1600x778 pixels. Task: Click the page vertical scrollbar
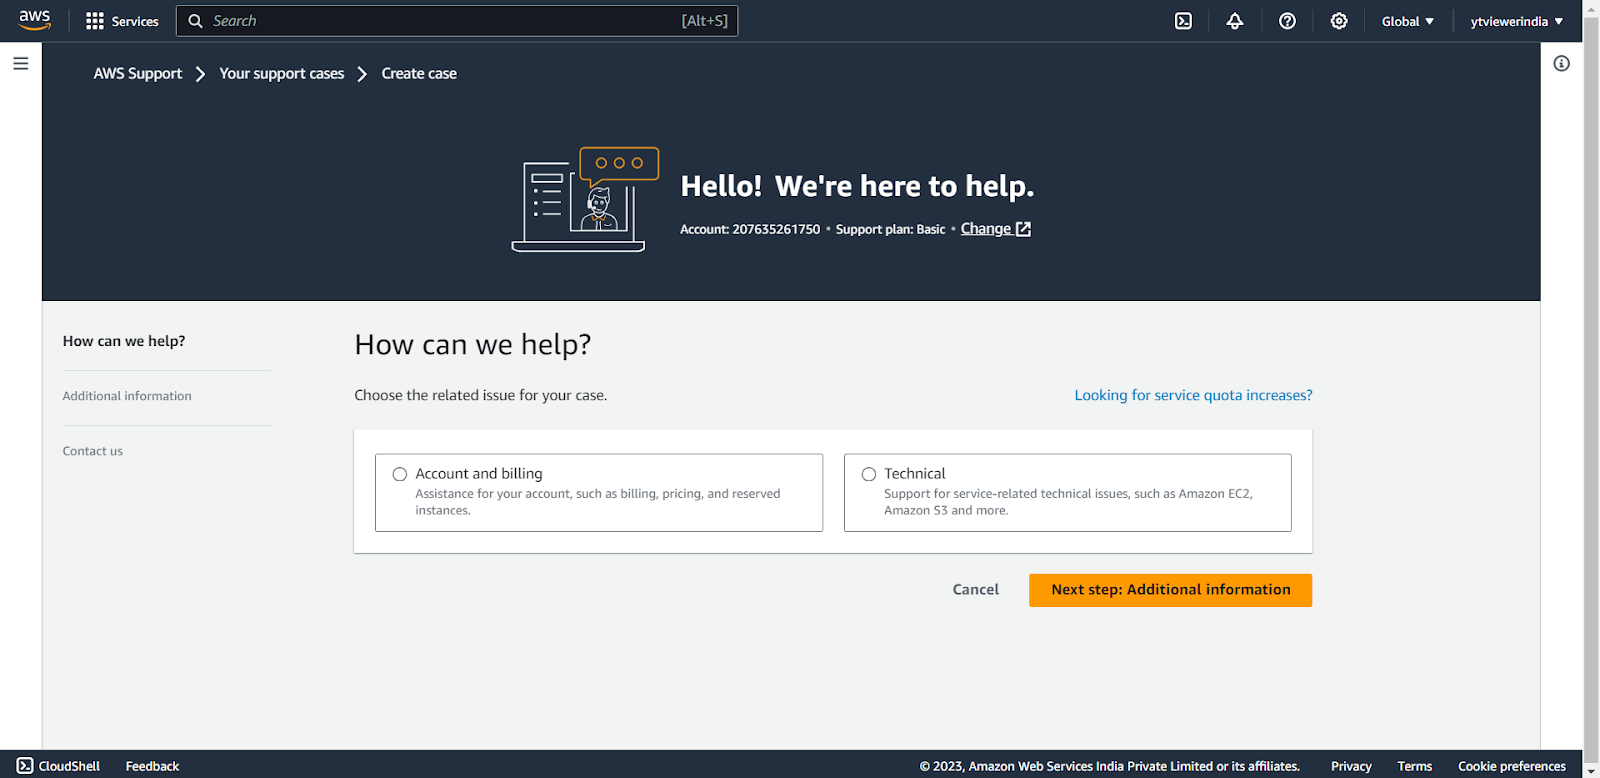click(1591, 380)
